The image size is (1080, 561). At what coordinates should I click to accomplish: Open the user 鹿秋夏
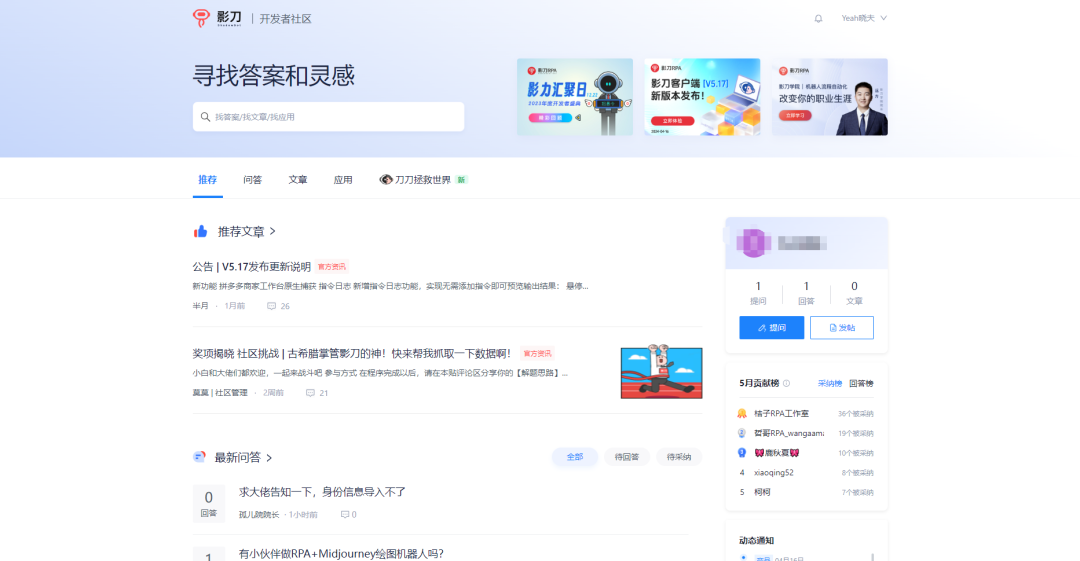pos(777,453)
